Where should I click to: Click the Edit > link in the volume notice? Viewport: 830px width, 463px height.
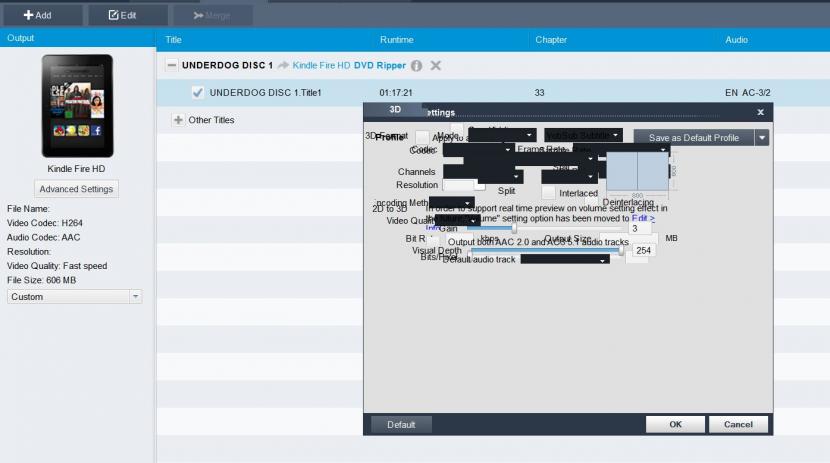(x=643, y=218)
